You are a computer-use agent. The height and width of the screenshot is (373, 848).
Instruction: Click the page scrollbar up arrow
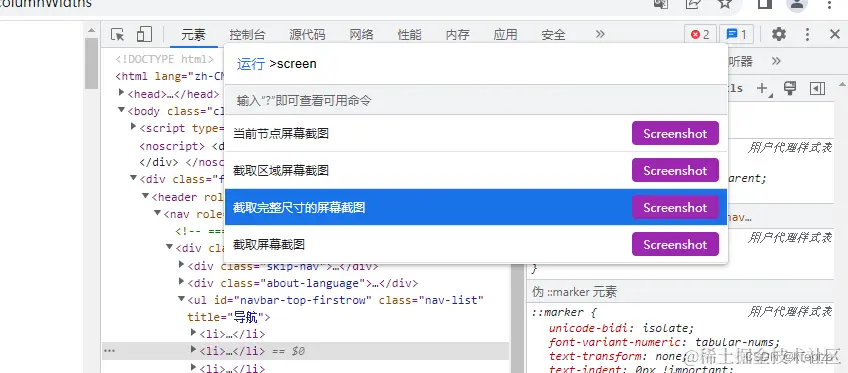[x=91, y=30]
